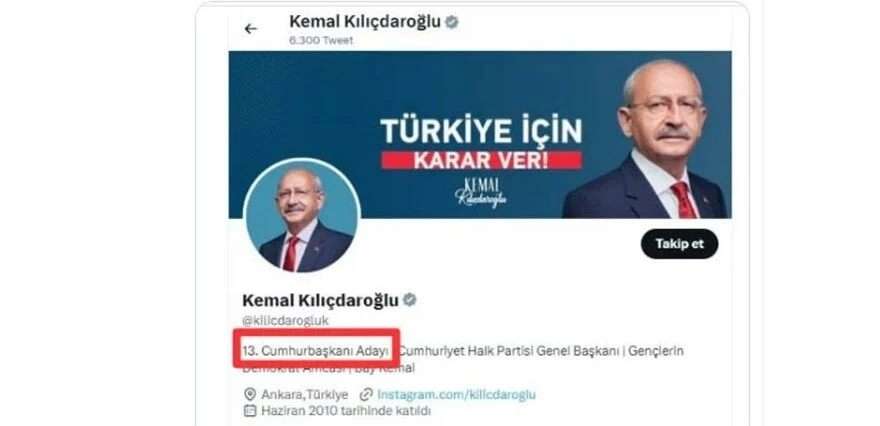This screenshot has width=880, height=426.
Task: Click the header title Kemal Kılıçdaroğlu at top
Action: tap(365, 21)
